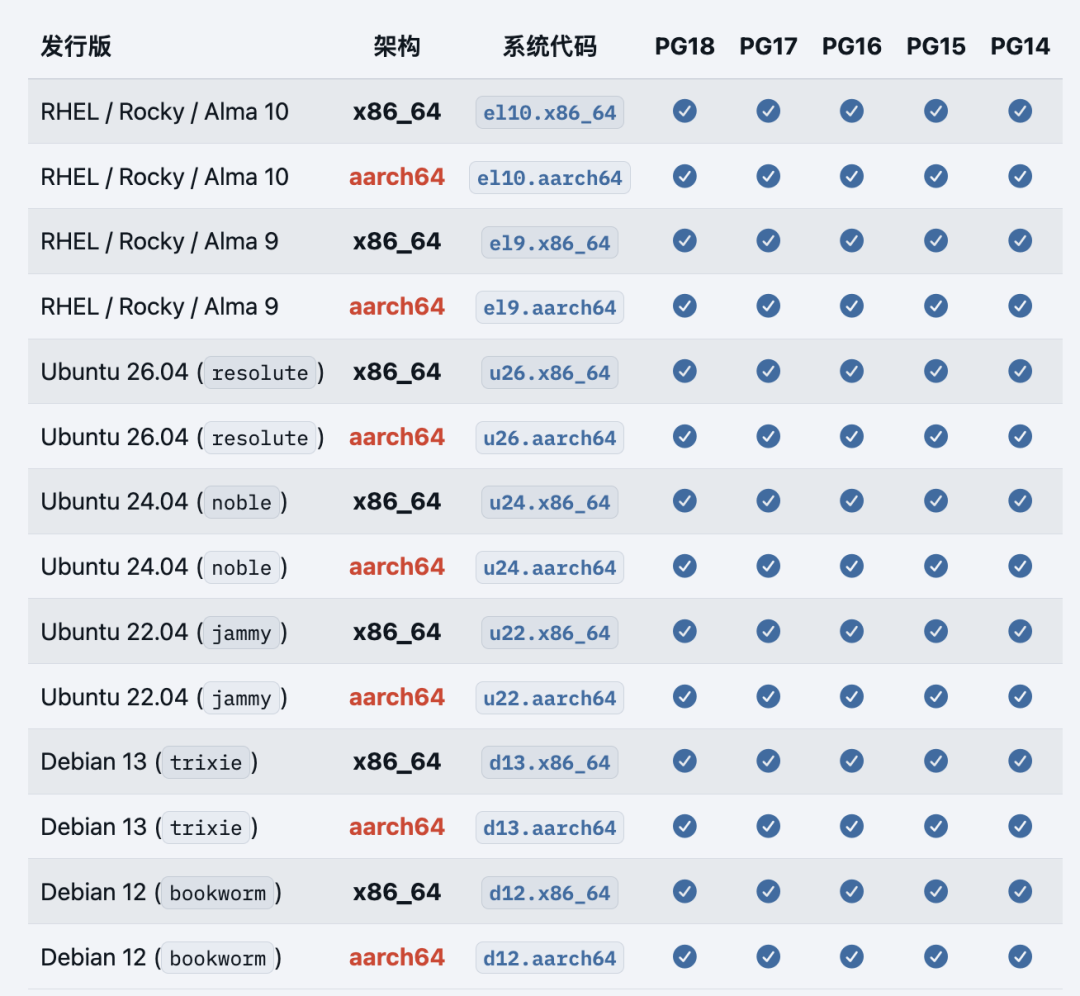Click the 发行版 column header

(76, 46)
